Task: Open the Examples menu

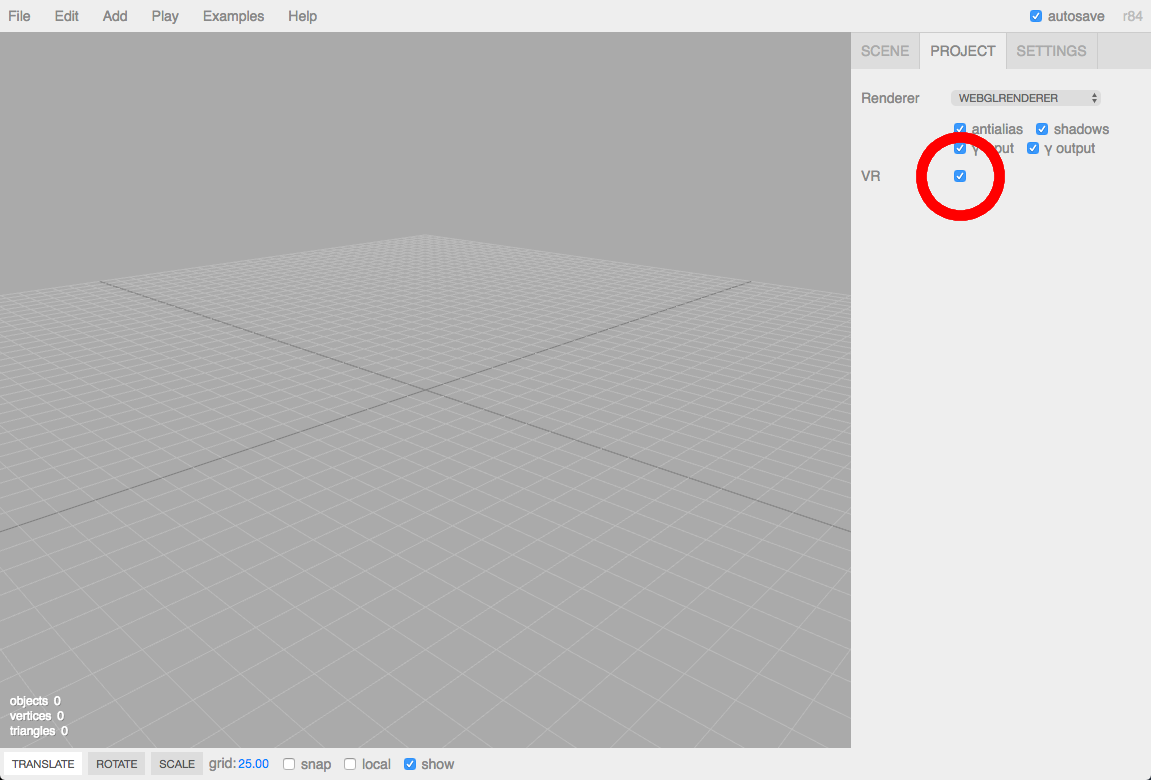Action: (233, 16)
